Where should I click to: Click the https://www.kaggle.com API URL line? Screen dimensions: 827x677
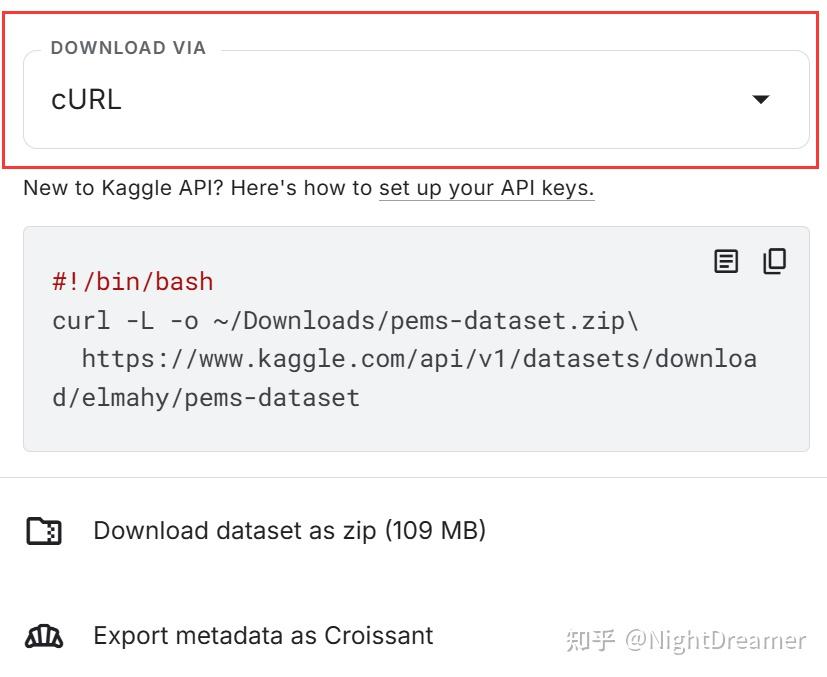418,358
